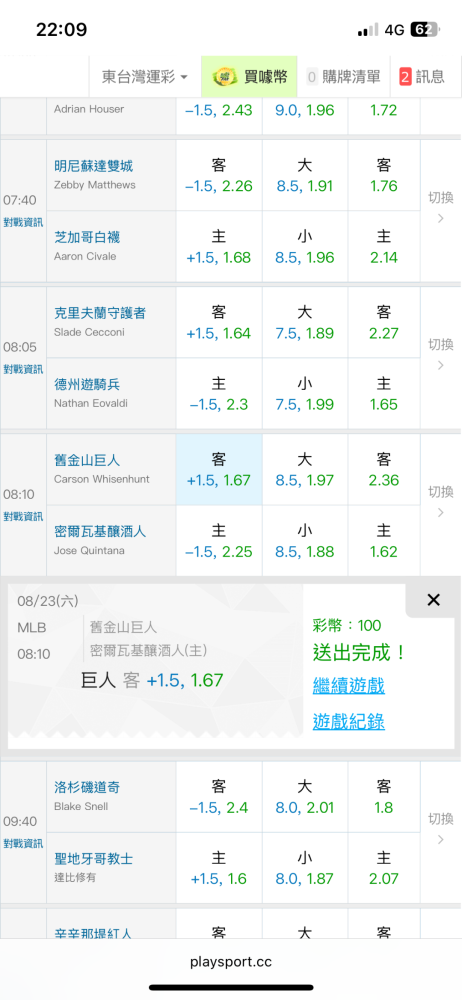Open 購牌清單 cart list
The width and height of the screenshot is (462, 1000).
(344, 77)
